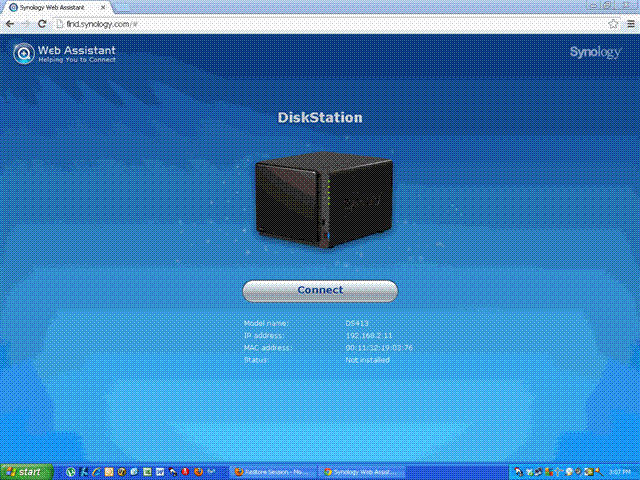Click the Connect button

pyautogui.click(x=320, y=291)
